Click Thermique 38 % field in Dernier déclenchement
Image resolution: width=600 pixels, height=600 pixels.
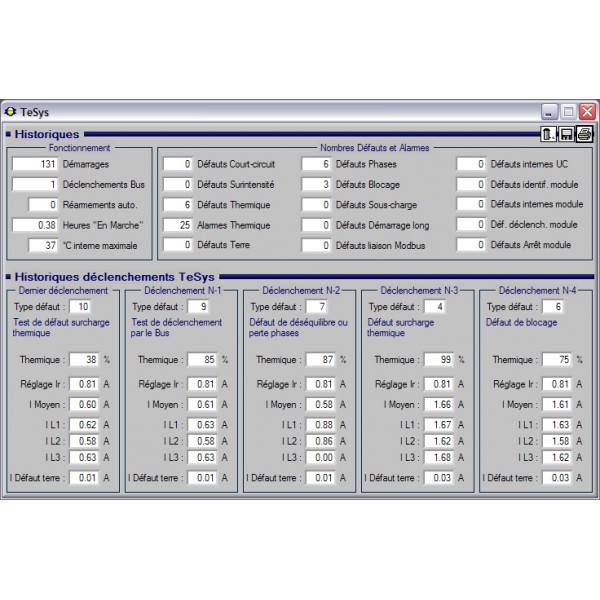[84, 360]
